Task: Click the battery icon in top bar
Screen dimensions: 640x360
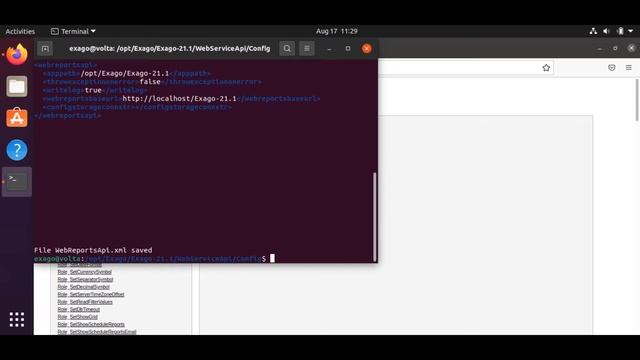Action: pos(620,31)
